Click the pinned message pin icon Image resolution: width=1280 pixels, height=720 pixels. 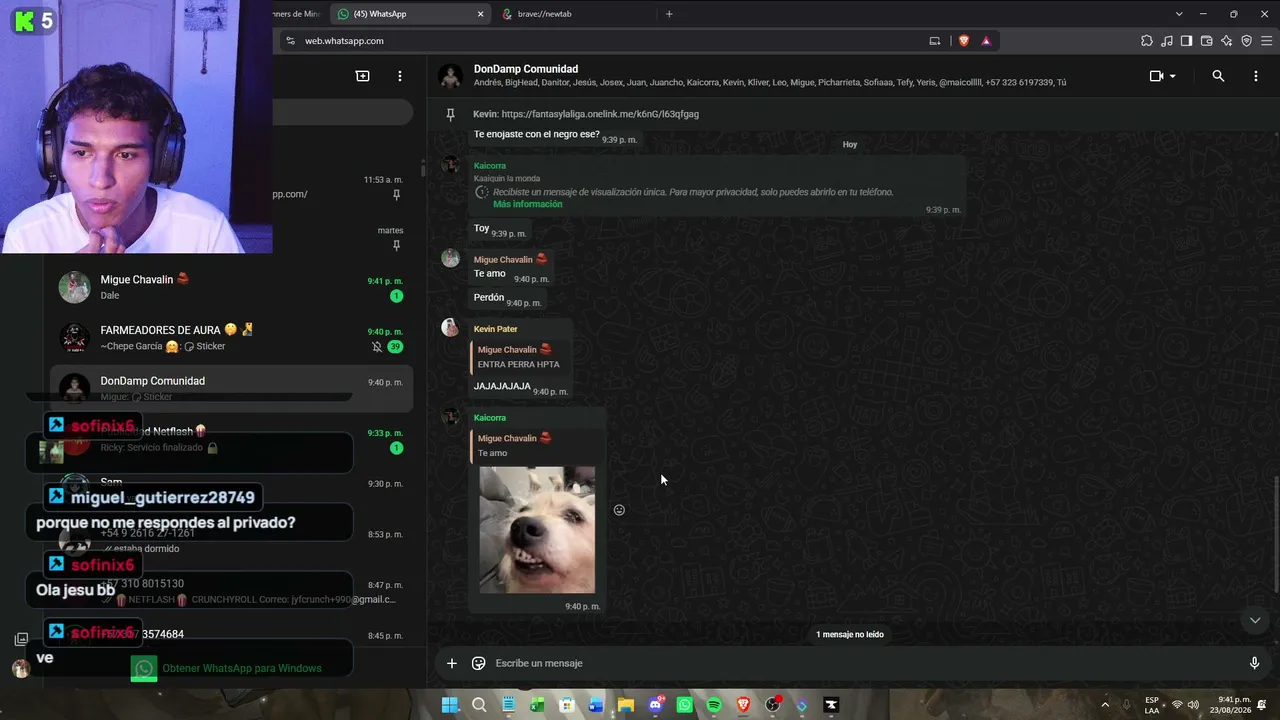451,114
